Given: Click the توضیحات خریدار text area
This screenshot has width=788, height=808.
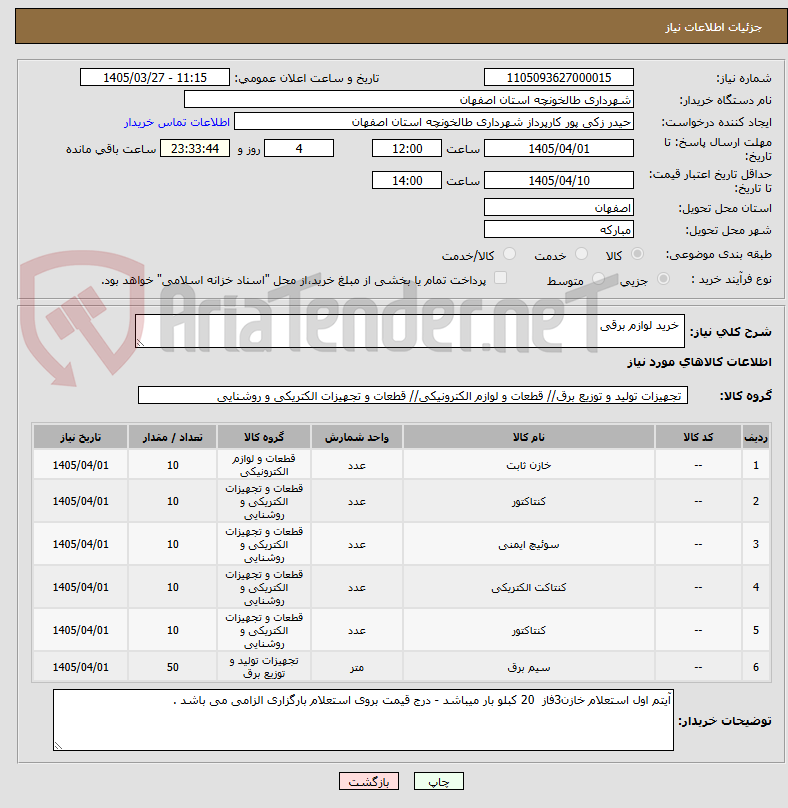Looking at the screenshot, I should (363, 720).
